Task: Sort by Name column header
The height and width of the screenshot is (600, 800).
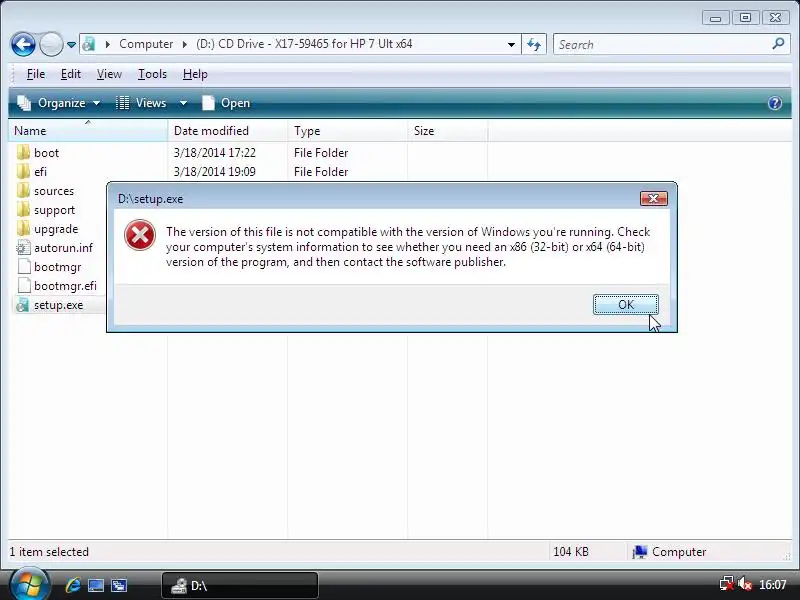Action: point(88,131)
